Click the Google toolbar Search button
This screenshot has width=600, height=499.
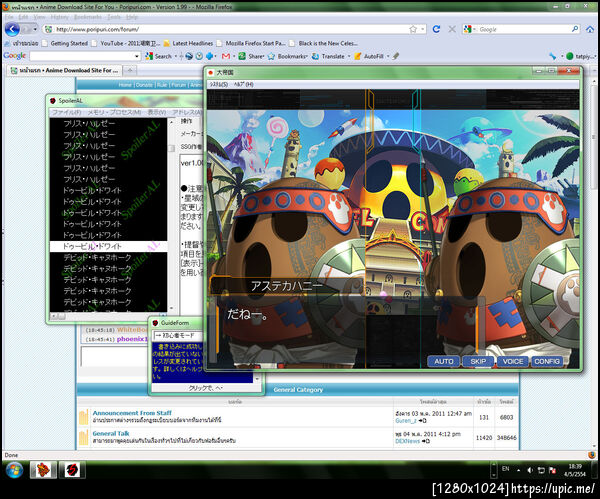[x=159, y=56]
